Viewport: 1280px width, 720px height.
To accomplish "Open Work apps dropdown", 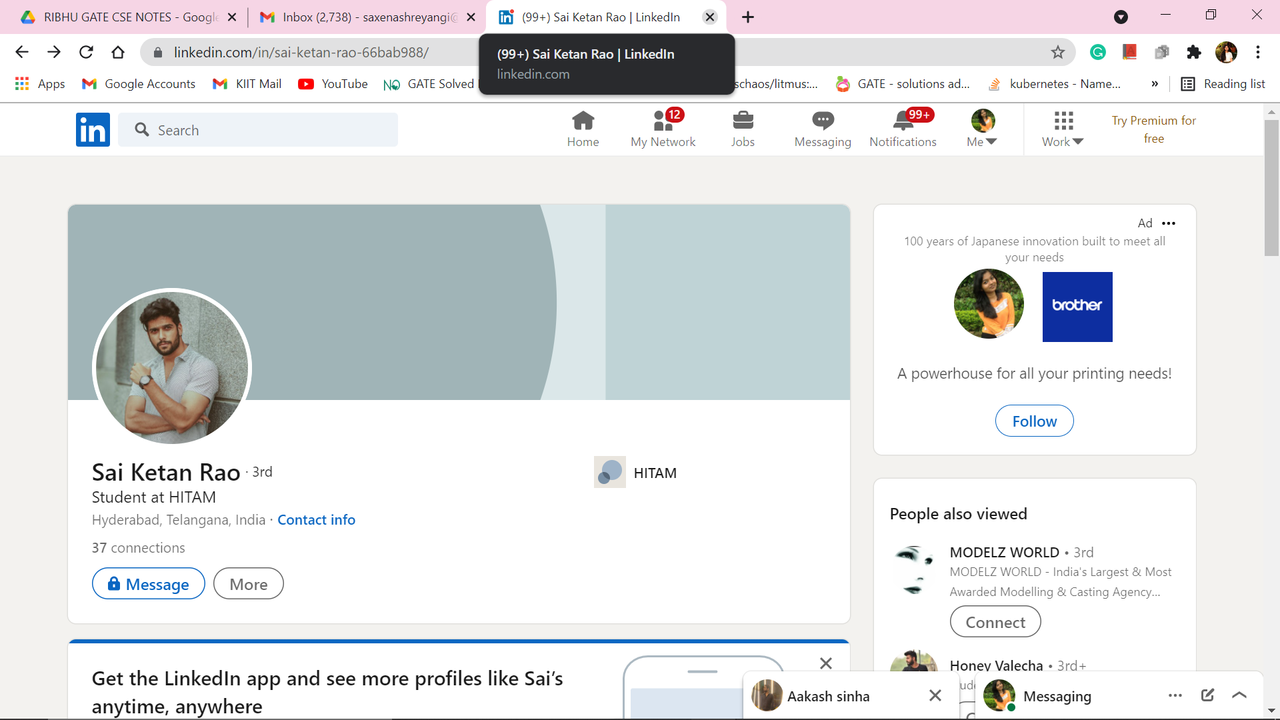I will [1063, 129].
